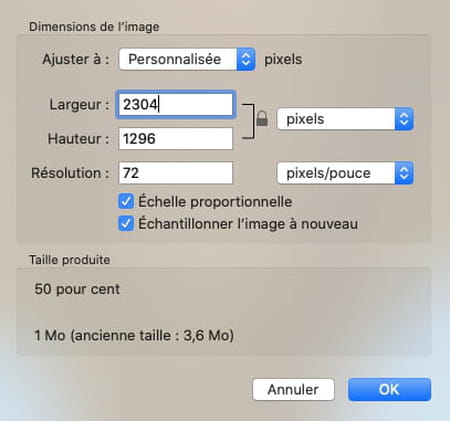Click the blue arrows beside pixels unit
This screenshot has width=450, height=421.
pyautogui.click(x=404, y=119)
